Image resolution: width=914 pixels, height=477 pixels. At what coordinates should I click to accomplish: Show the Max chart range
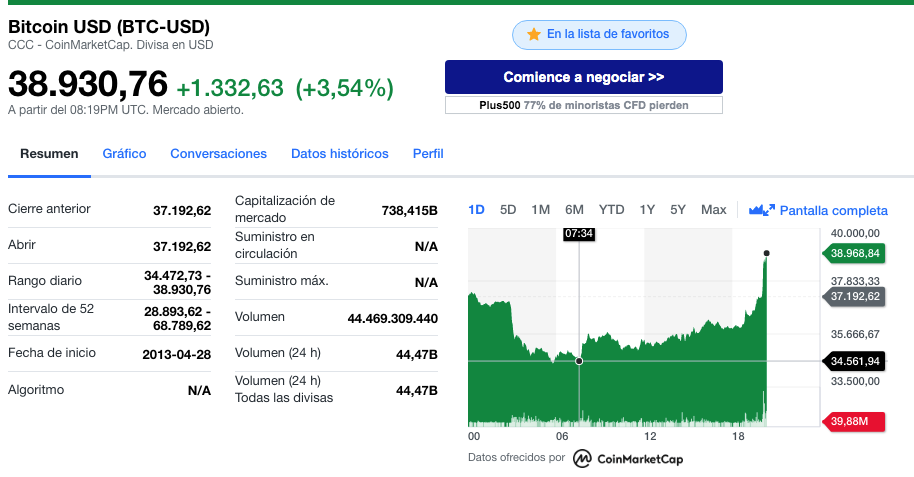[713, 210]
